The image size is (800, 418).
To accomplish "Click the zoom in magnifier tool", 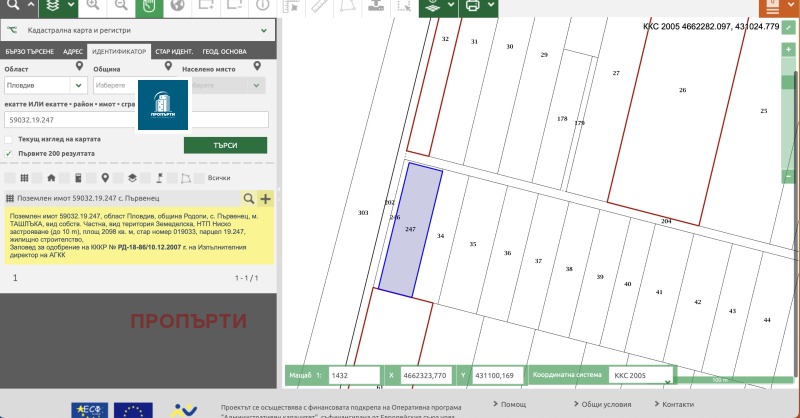I will tap(93, 5).
